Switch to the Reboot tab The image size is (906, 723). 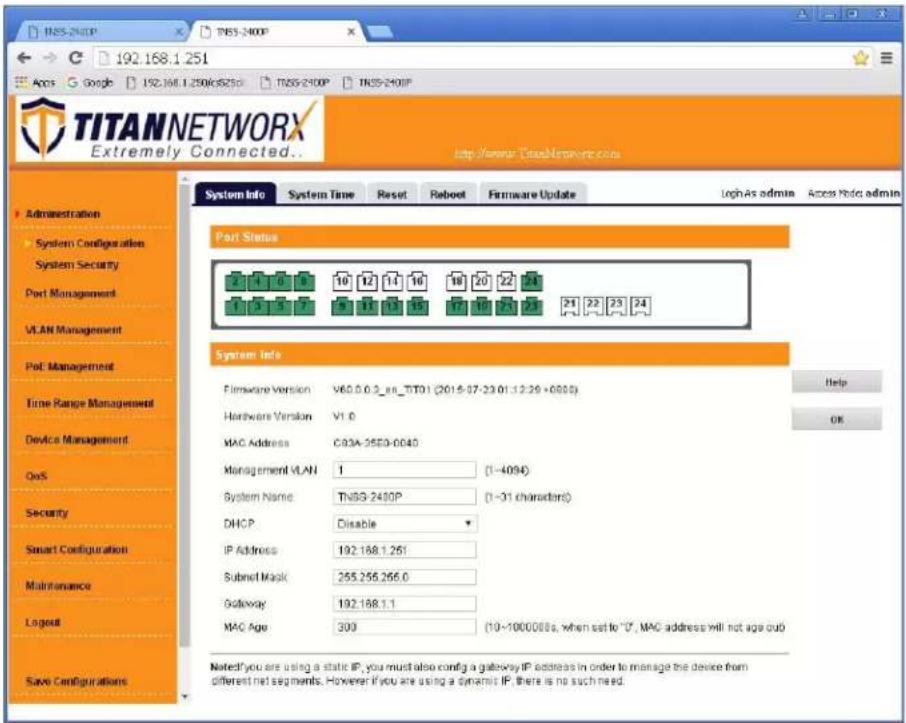click(x=448, y=194)
